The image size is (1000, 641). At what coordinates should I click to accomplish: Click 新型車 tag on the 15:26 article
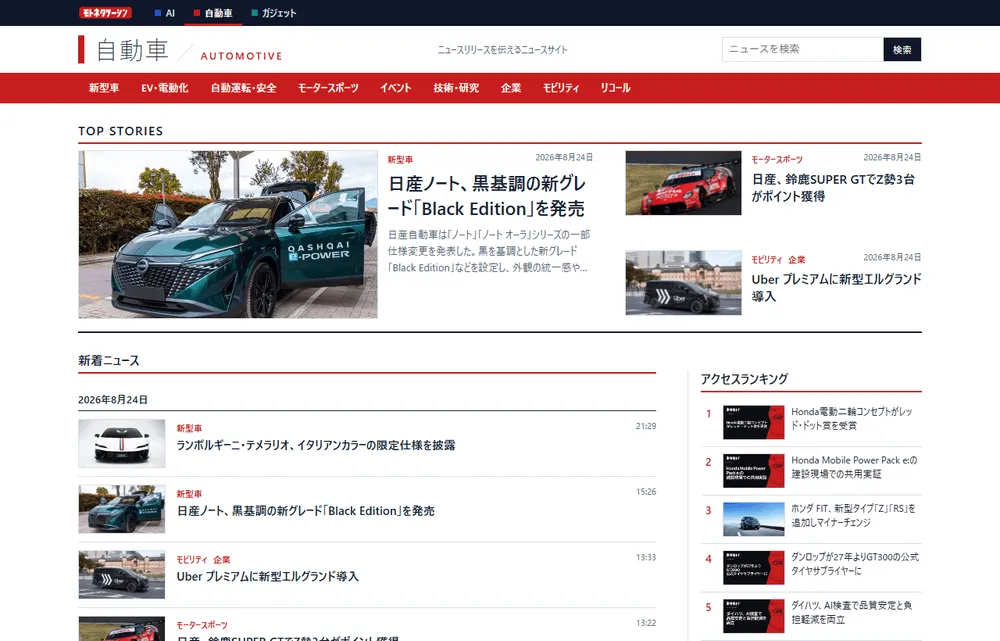point(189,494)
